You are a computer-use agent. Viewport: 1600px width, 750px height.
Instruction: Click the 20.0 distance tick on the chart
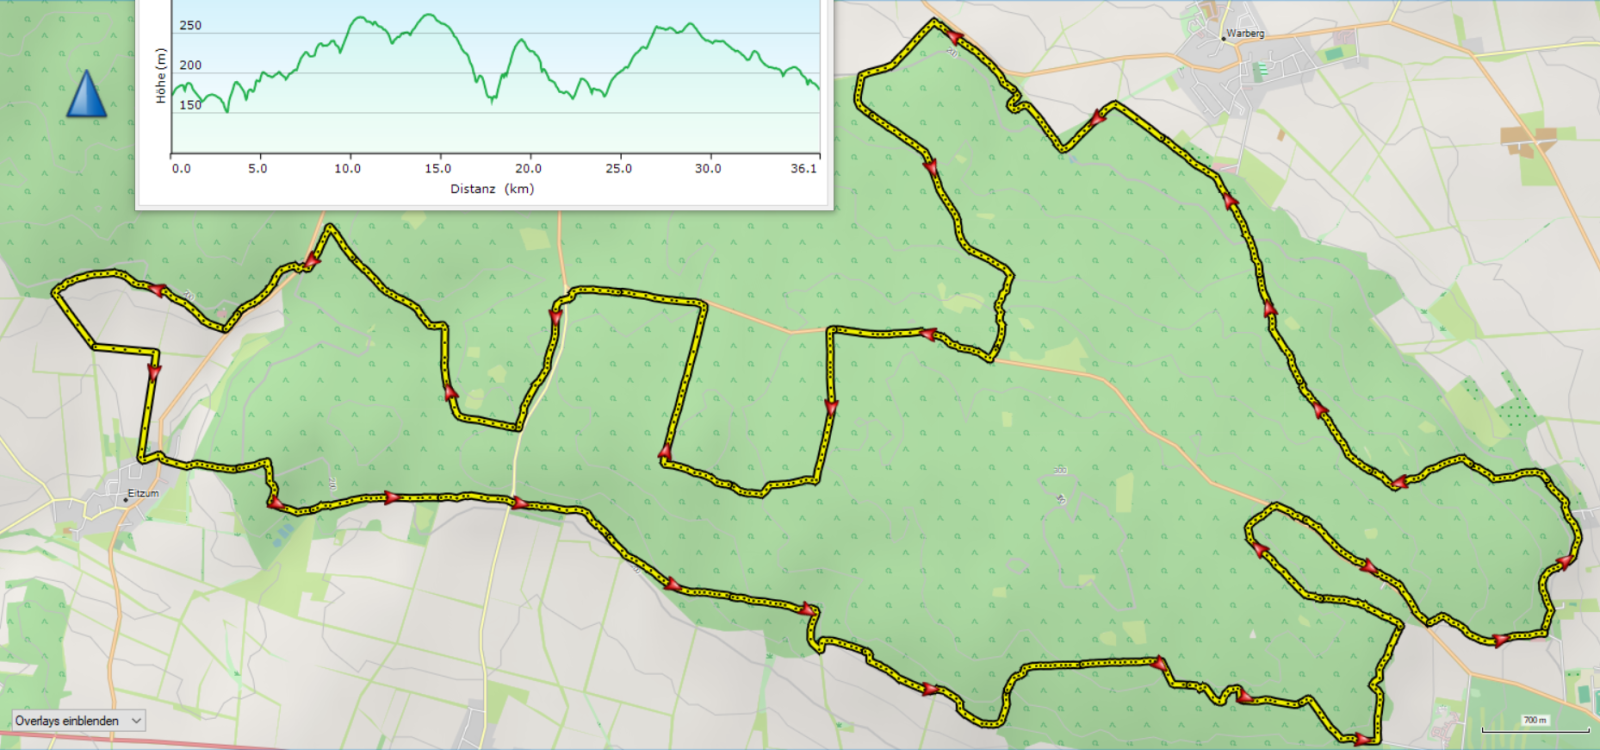[x=528, y=169]
